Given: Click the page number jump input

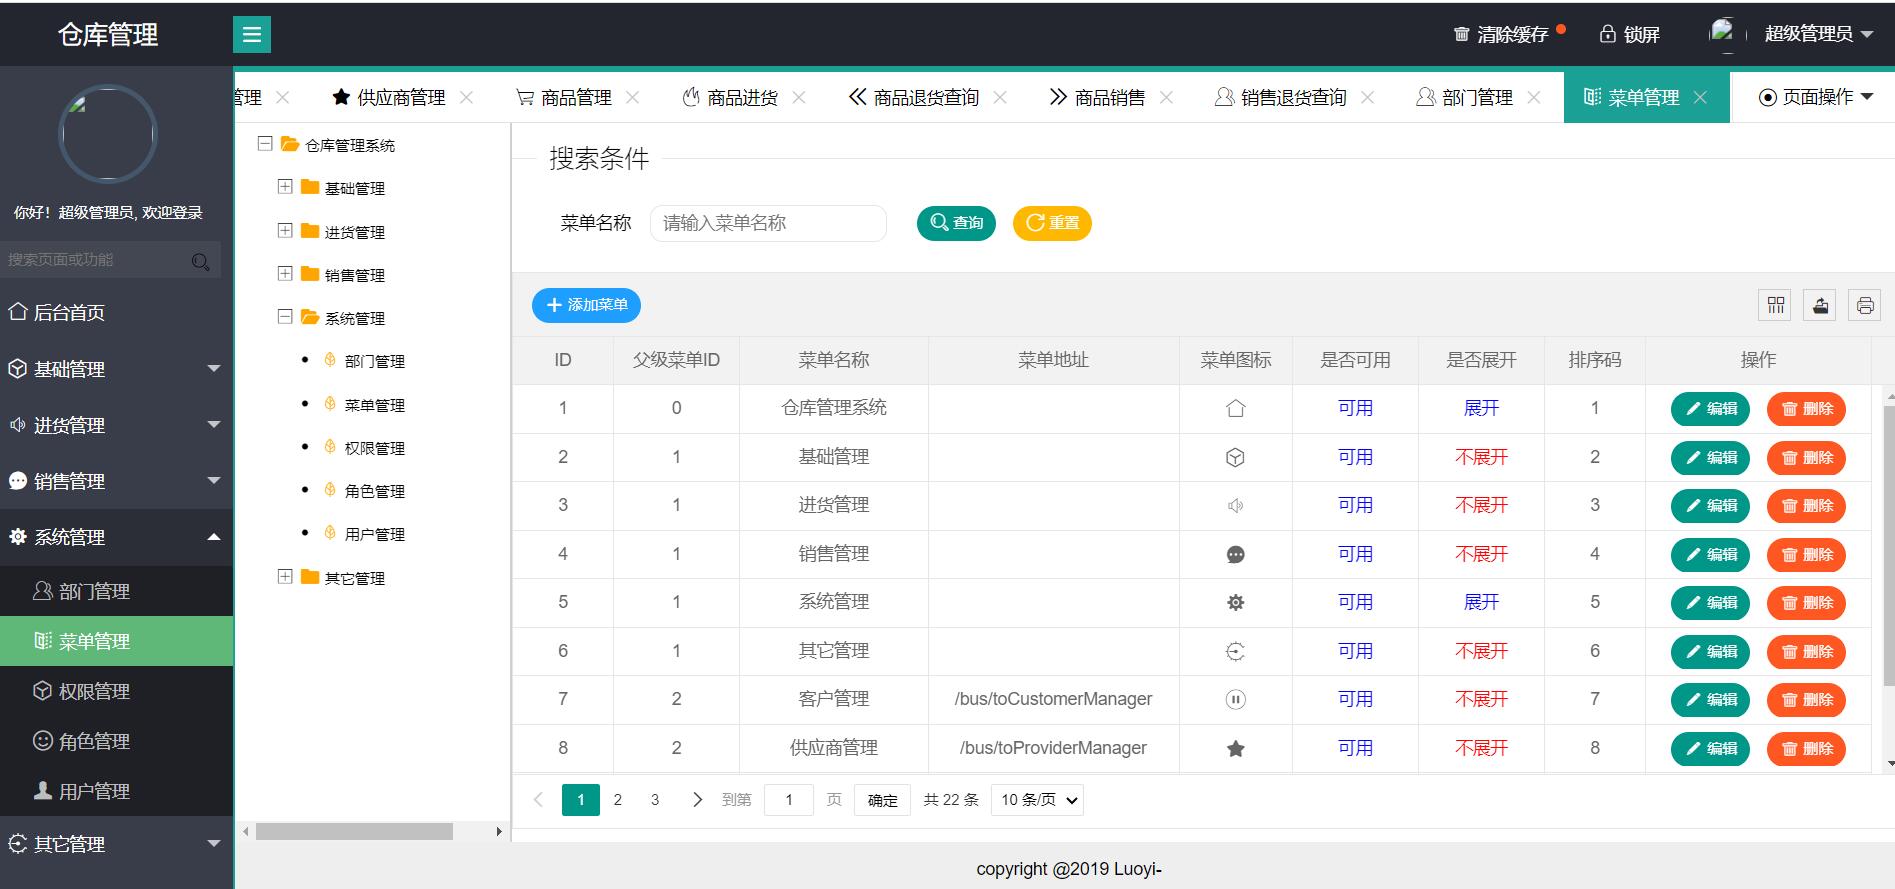Looking at the screenshot, I should pyautogui.click(x=789, y=800).
